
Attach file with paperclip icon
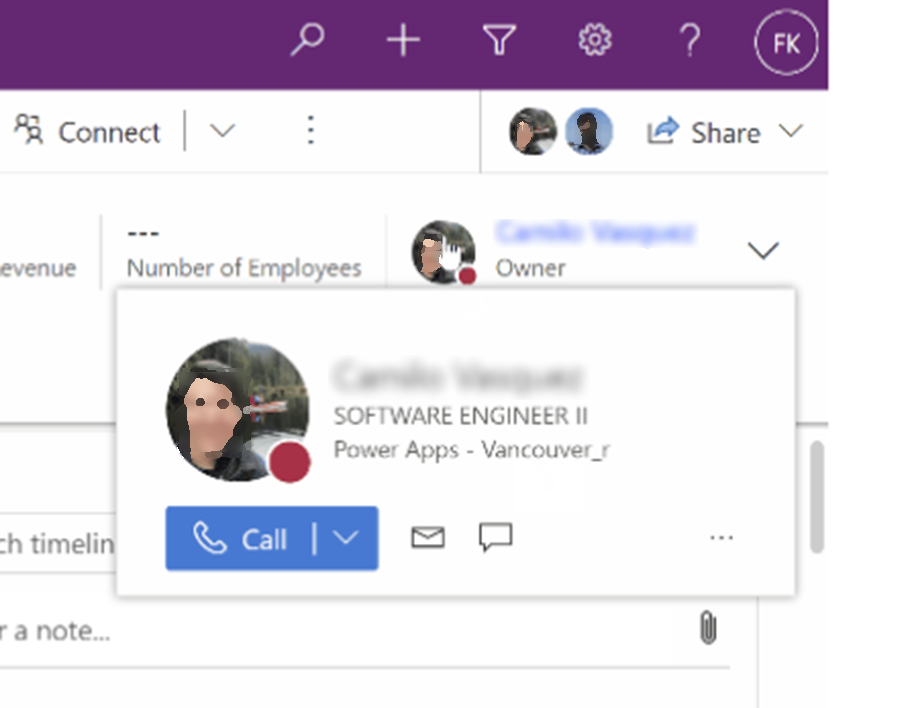(708, 628)
